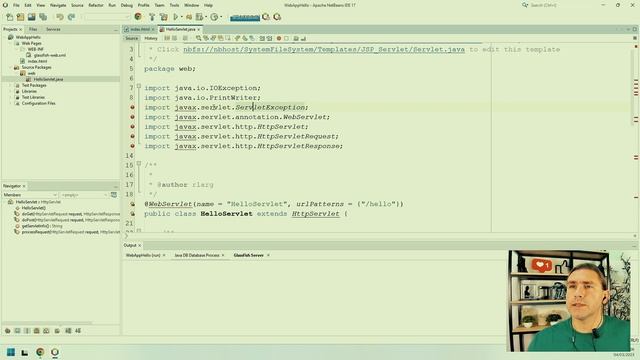The width and height of the screenshot is (640, 360).
Task: Click the Chrome browser icon in toolbar
Action: point(138,17)
